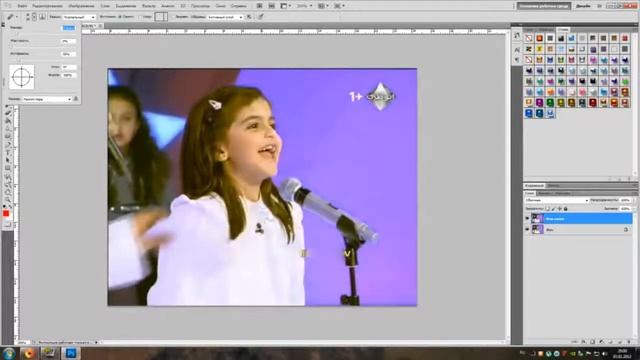Select the Sampled source radio button
The width and height of the screenshot is (640, 360).
pyautogui.click(x=119, y=17)
